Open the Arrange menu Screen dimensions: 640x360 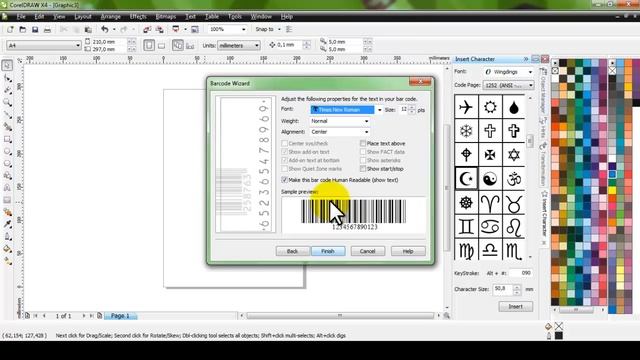point(110,17)
